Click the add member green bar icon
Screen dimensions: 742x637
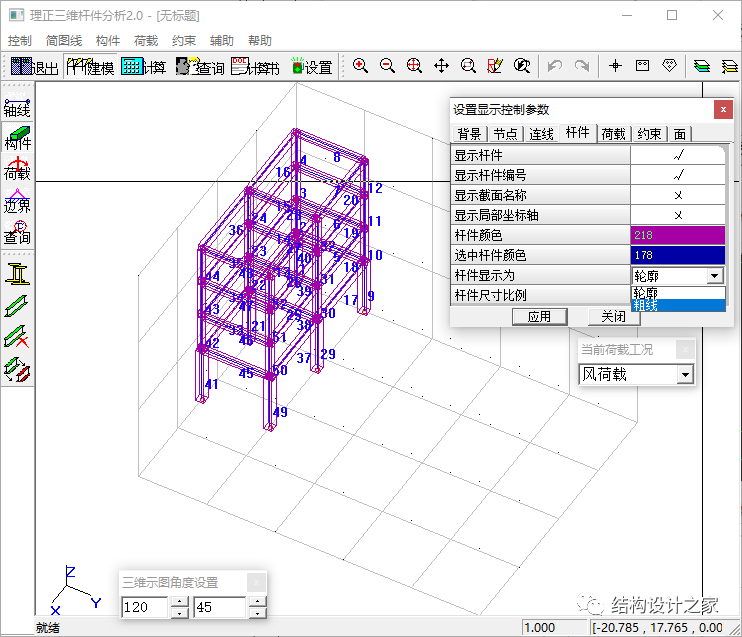click(18, 306)
